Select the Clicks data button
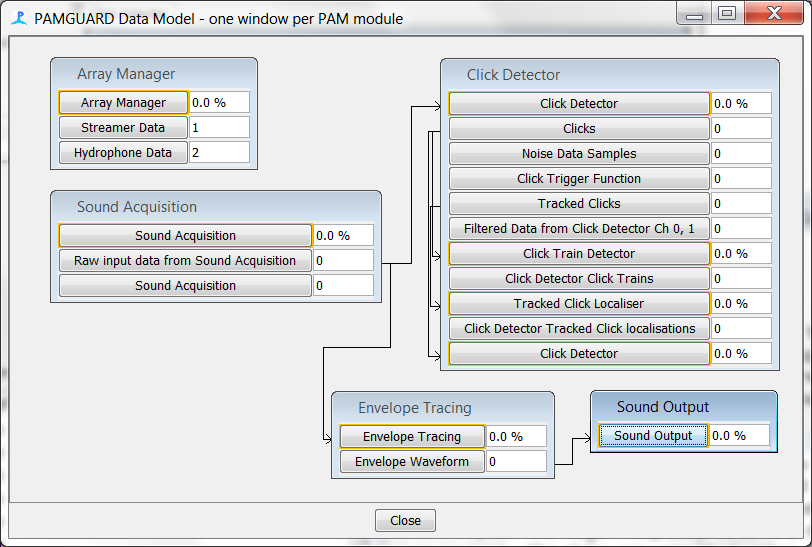This screenshot has height=547, width=812. (x=579, y=128)
